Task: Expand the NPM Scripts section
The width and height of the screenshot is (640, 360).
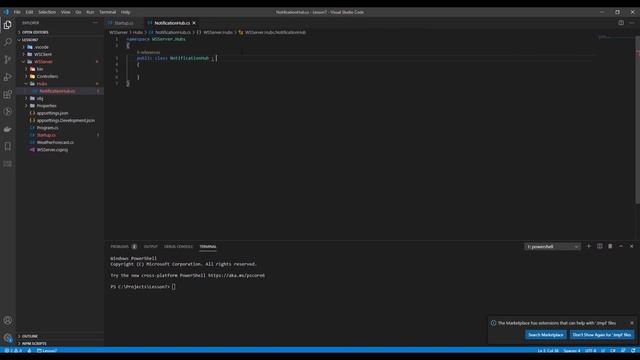Action: pyautogui.click(x=34, y=343)
